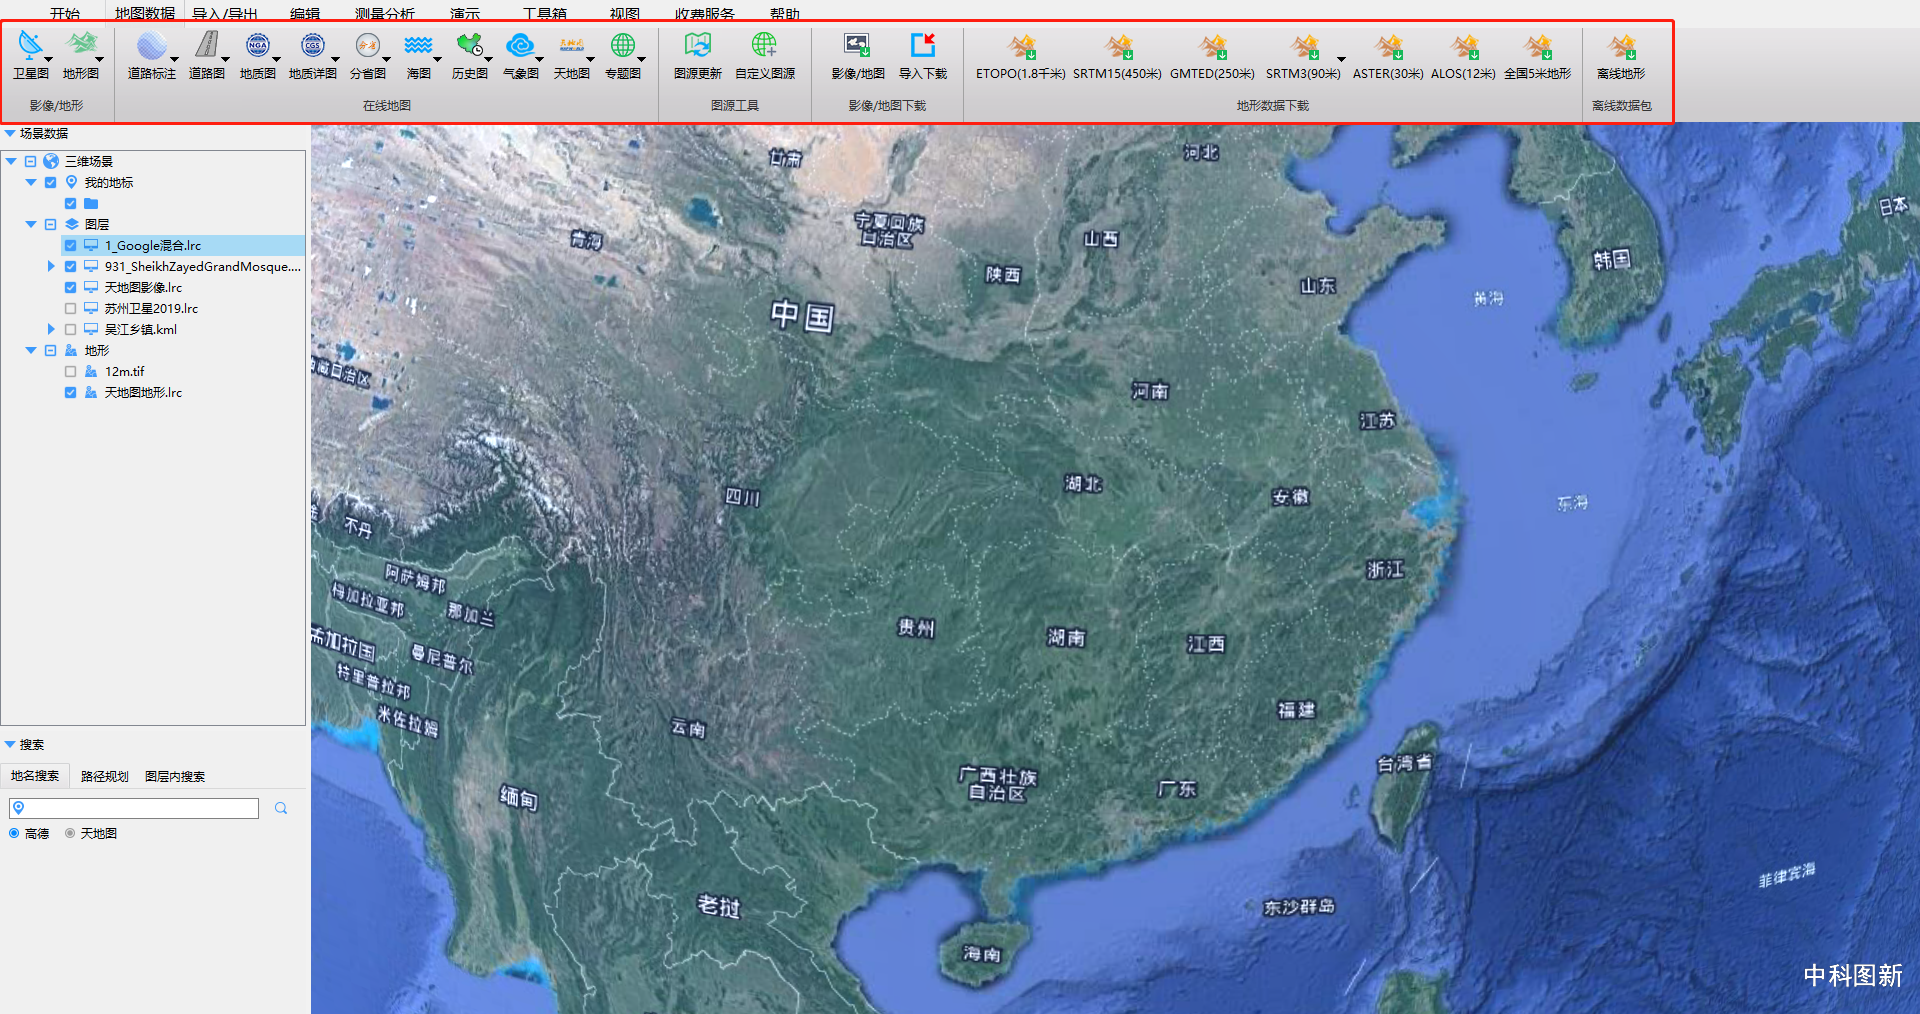Screen dimensions: 1920x1014
Task: Open the 专题图 thematic map
Action: (622, 45)
